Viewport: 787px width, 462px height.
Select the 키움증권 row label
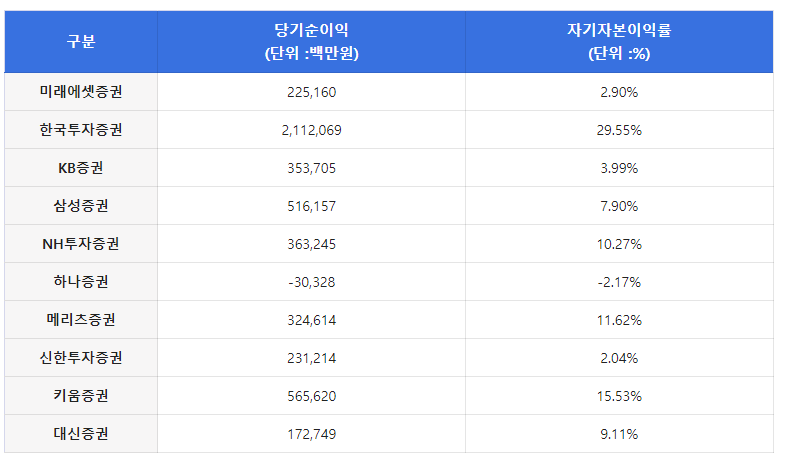pyautogui.click(x=81, y=396)
